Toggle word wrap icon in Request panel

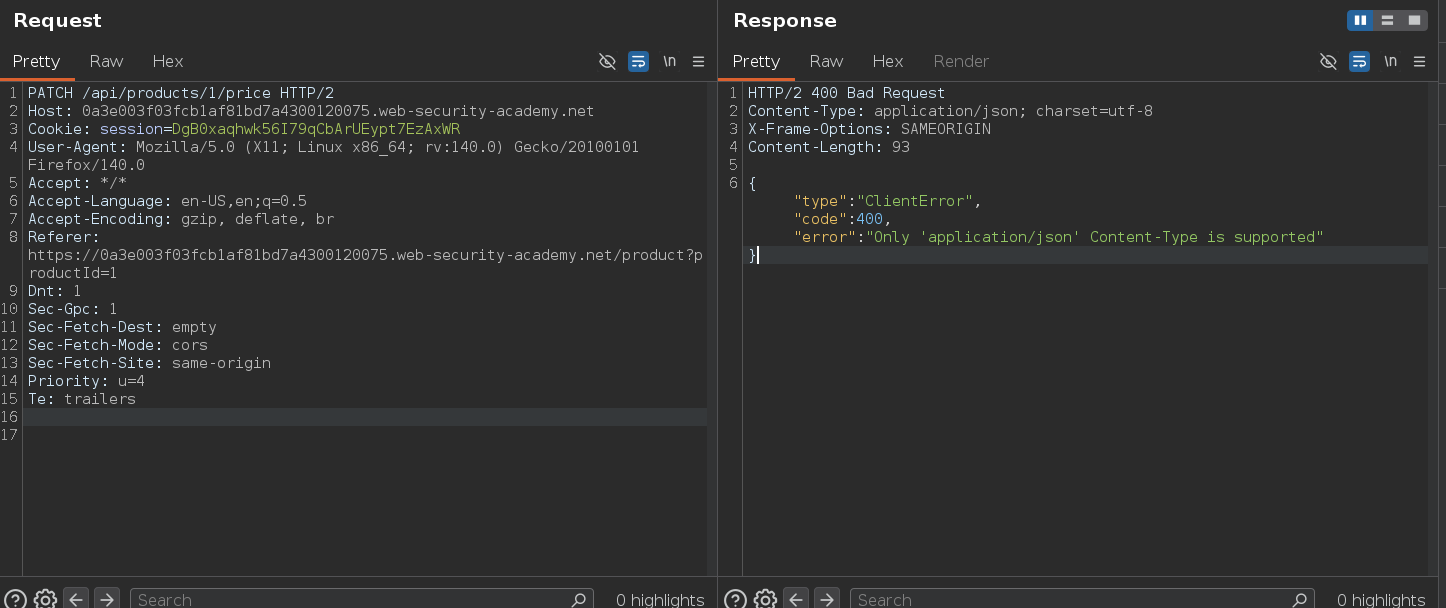638,61
